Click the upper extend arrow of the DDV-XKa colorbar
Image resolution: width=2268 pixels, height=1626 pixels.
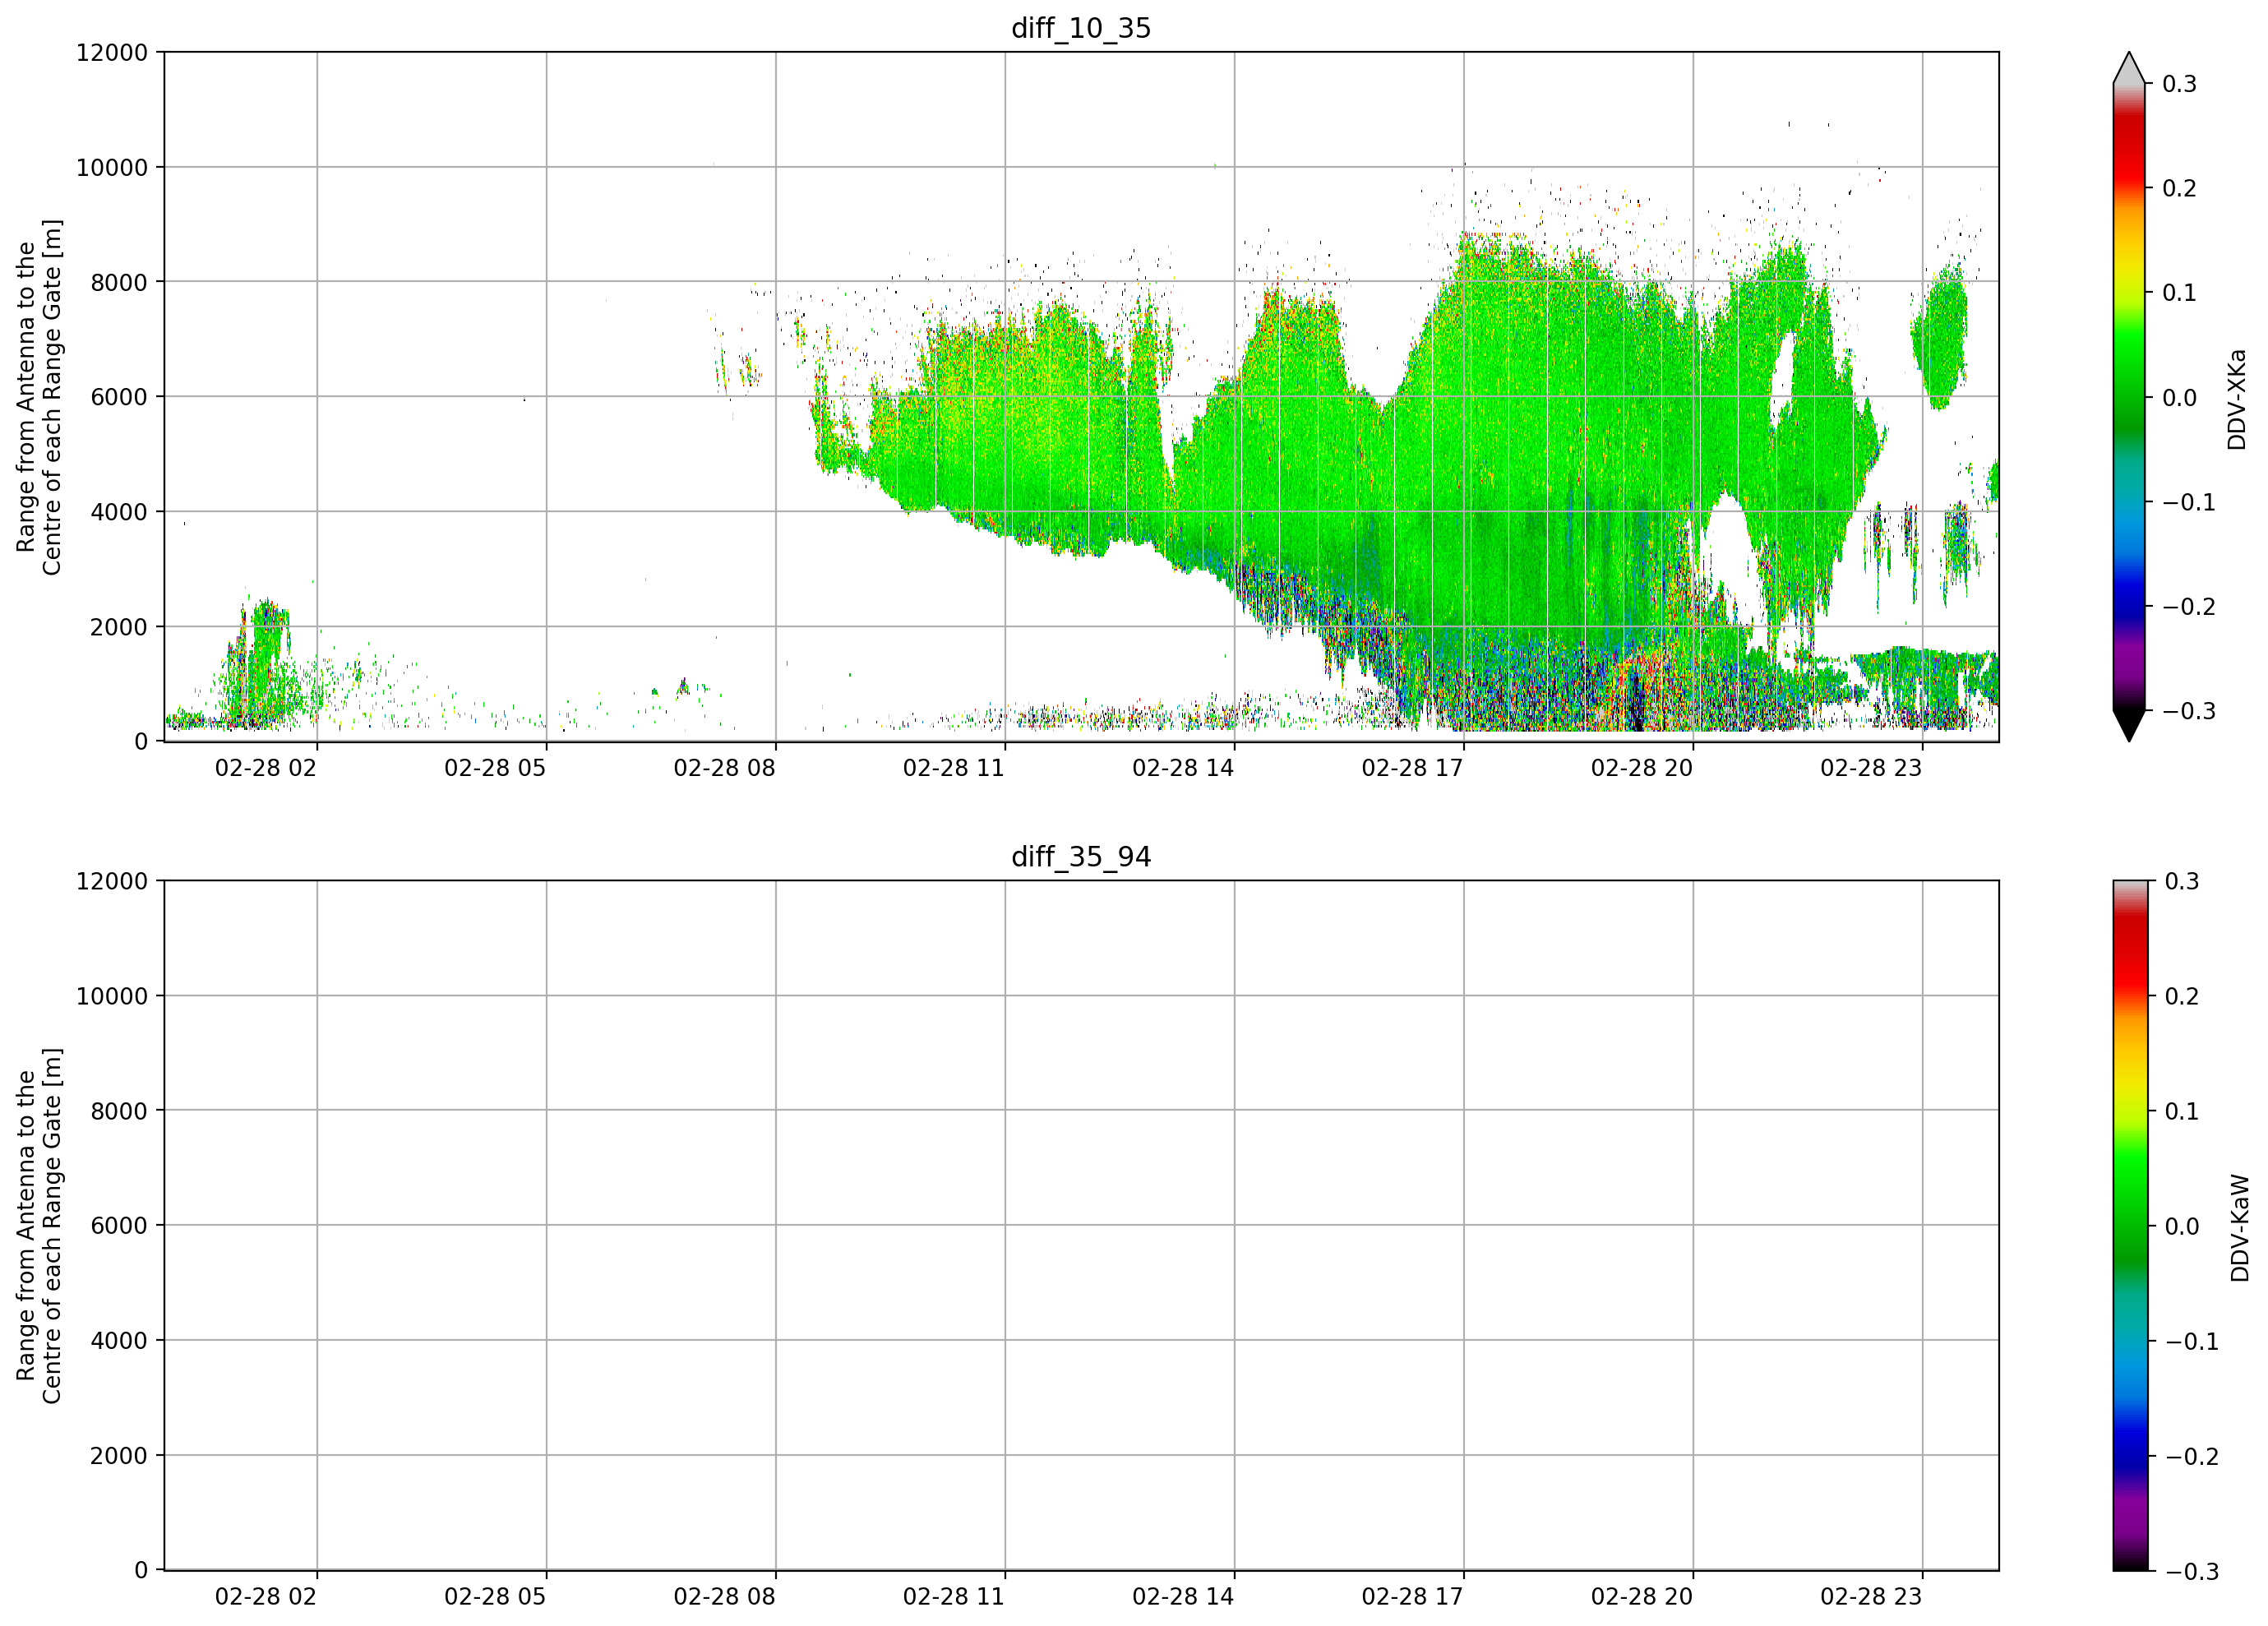(2129, 68)
